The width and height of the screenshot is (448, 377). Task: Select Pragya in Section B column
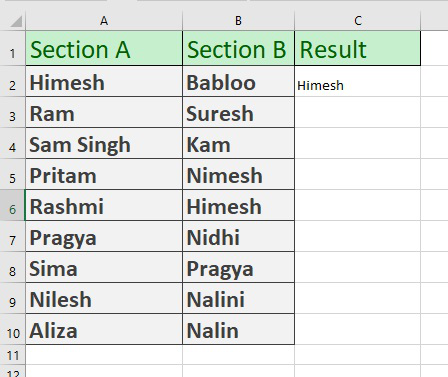[x=238, y=267]
